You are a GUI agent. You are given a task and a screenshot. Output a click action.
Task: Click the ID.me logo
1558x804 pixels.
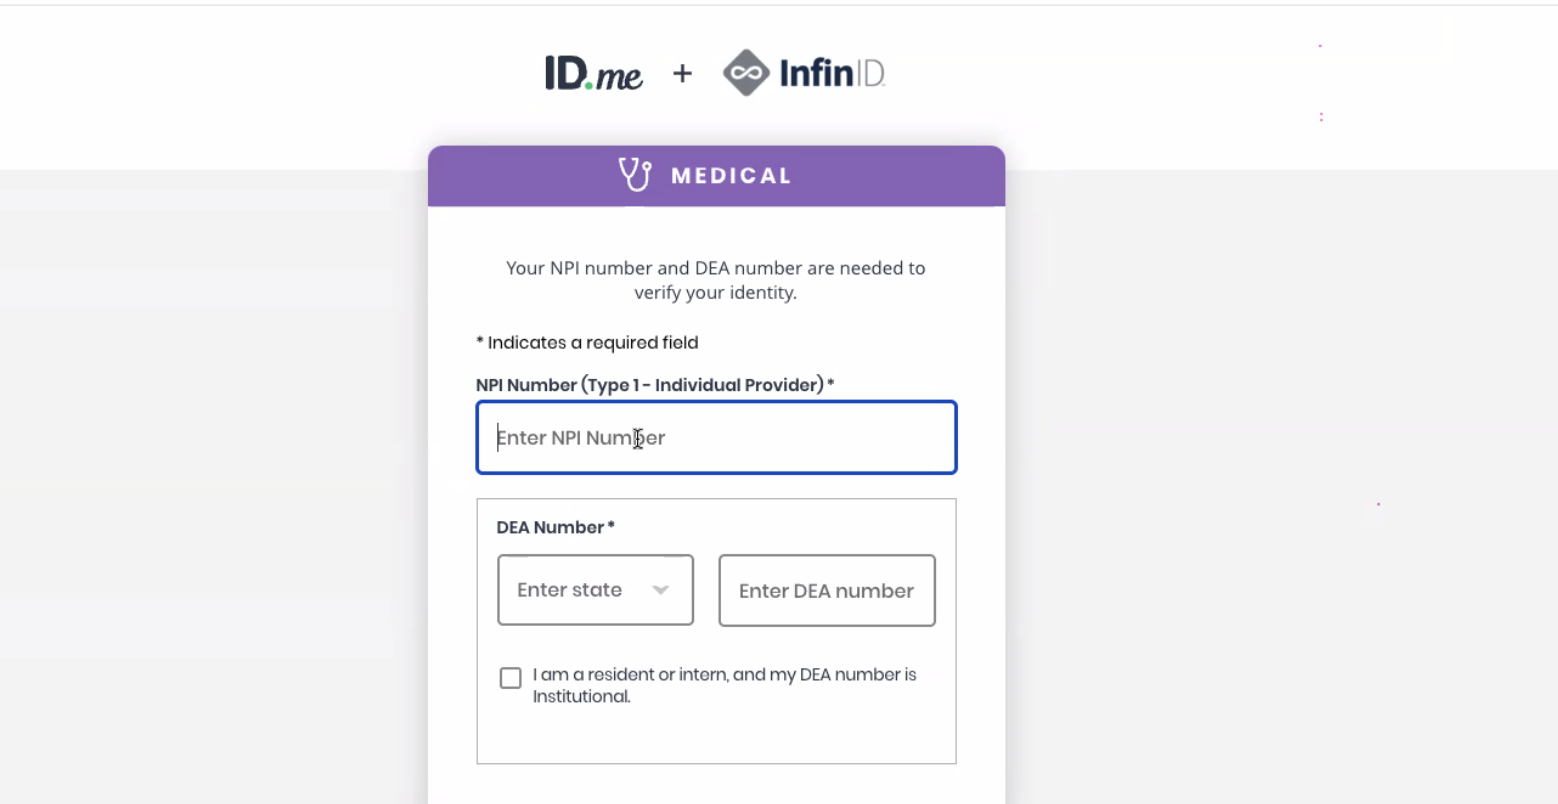pyautogui.click(x=593, y=73)
